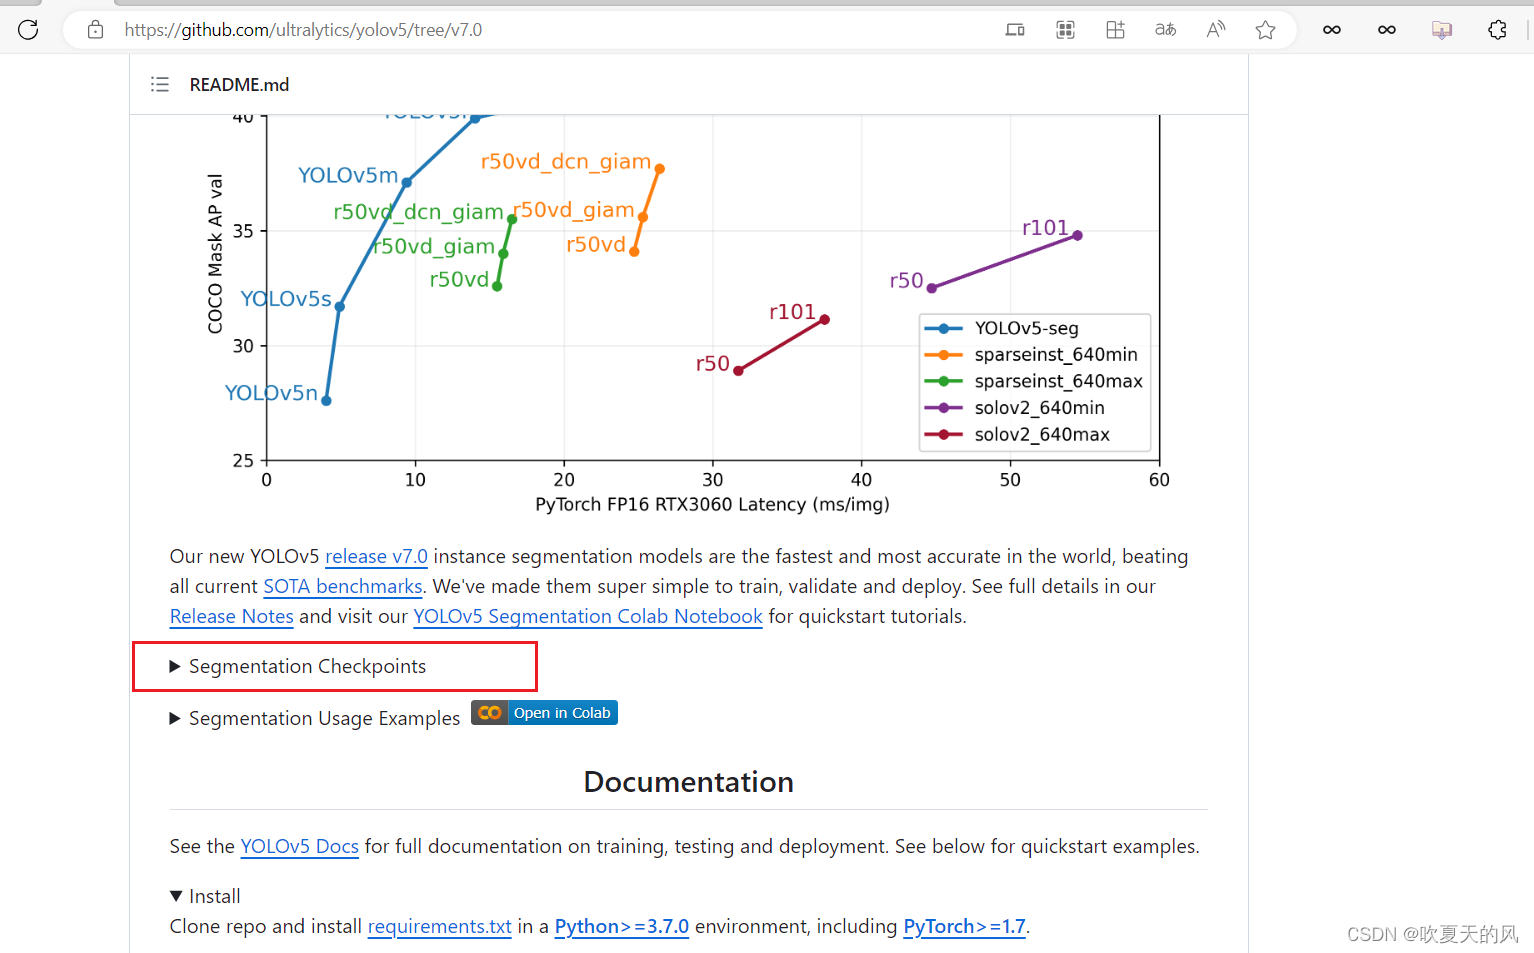Open the PyTorch>=1.7 link

click(965, 927)
